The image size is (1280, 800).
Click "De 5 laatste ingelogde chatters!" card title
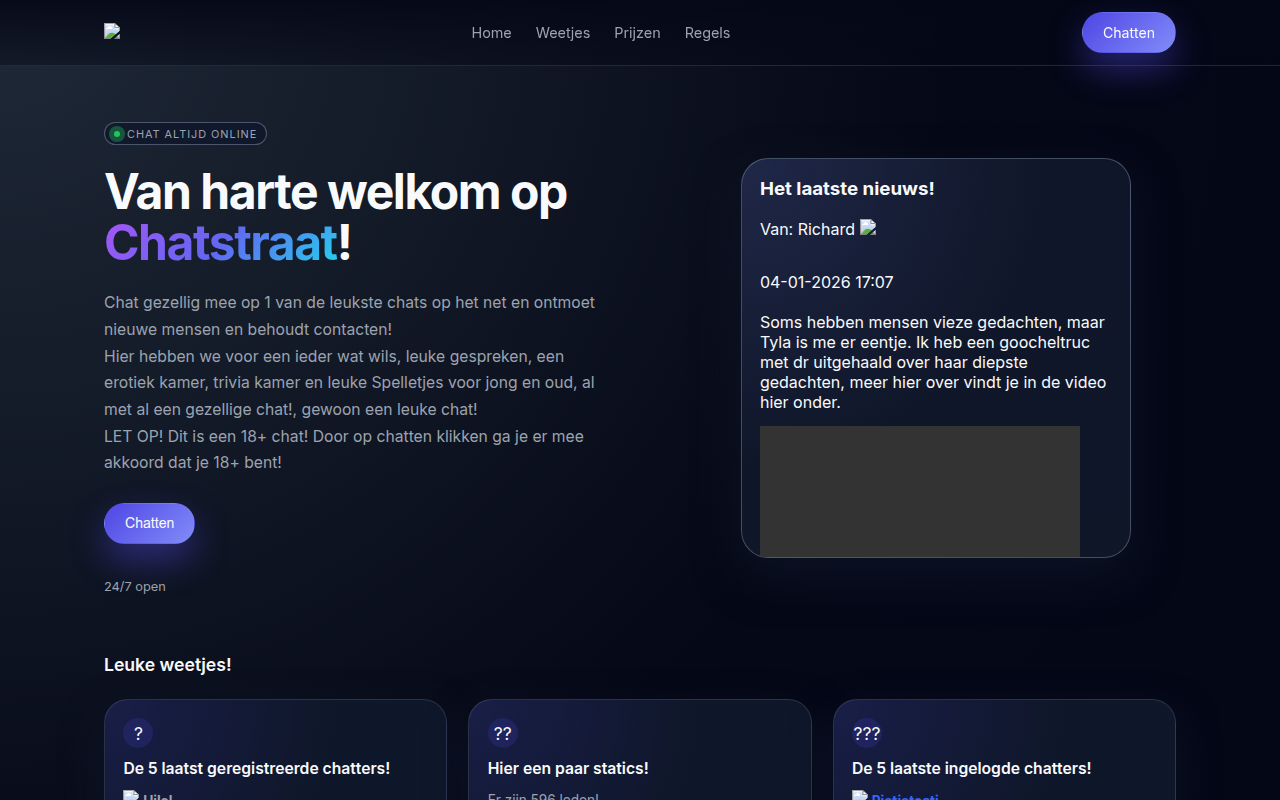(x=972, y=768)
